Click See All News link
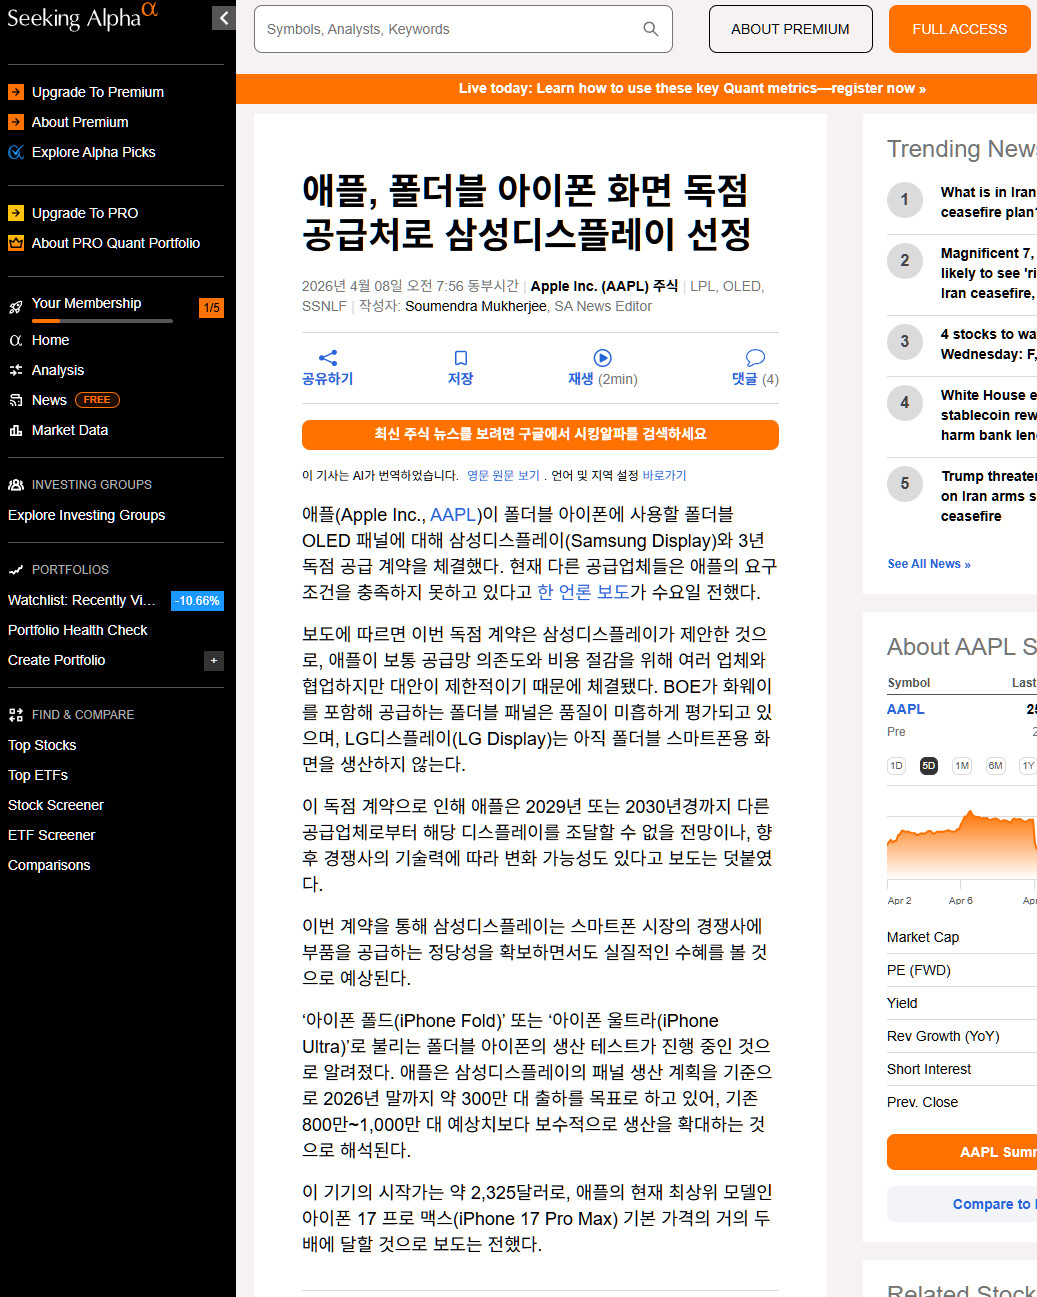This screenshot has width=1037, height=1297. tap(929, 564)
